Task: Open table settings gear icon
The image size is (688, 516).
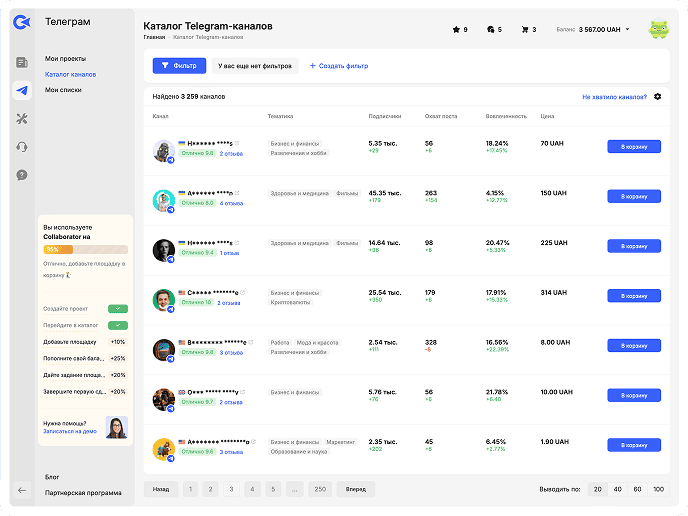Action: pyautogui.click(x=657, y=97)
